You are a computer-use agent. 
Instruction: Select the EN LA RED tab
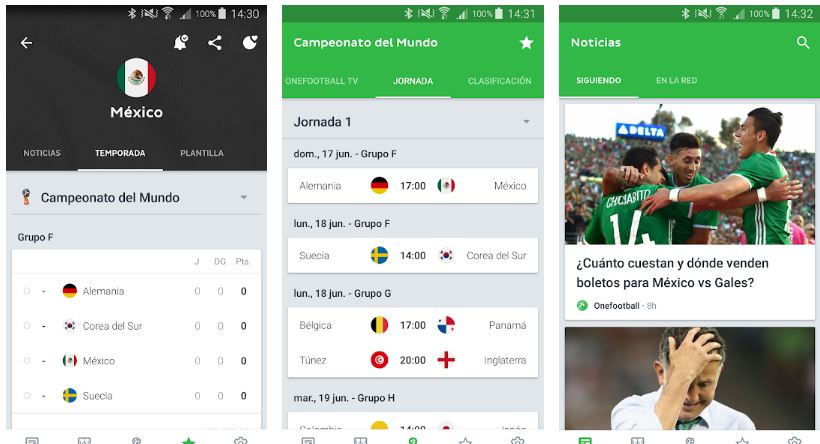coord(676,81)
